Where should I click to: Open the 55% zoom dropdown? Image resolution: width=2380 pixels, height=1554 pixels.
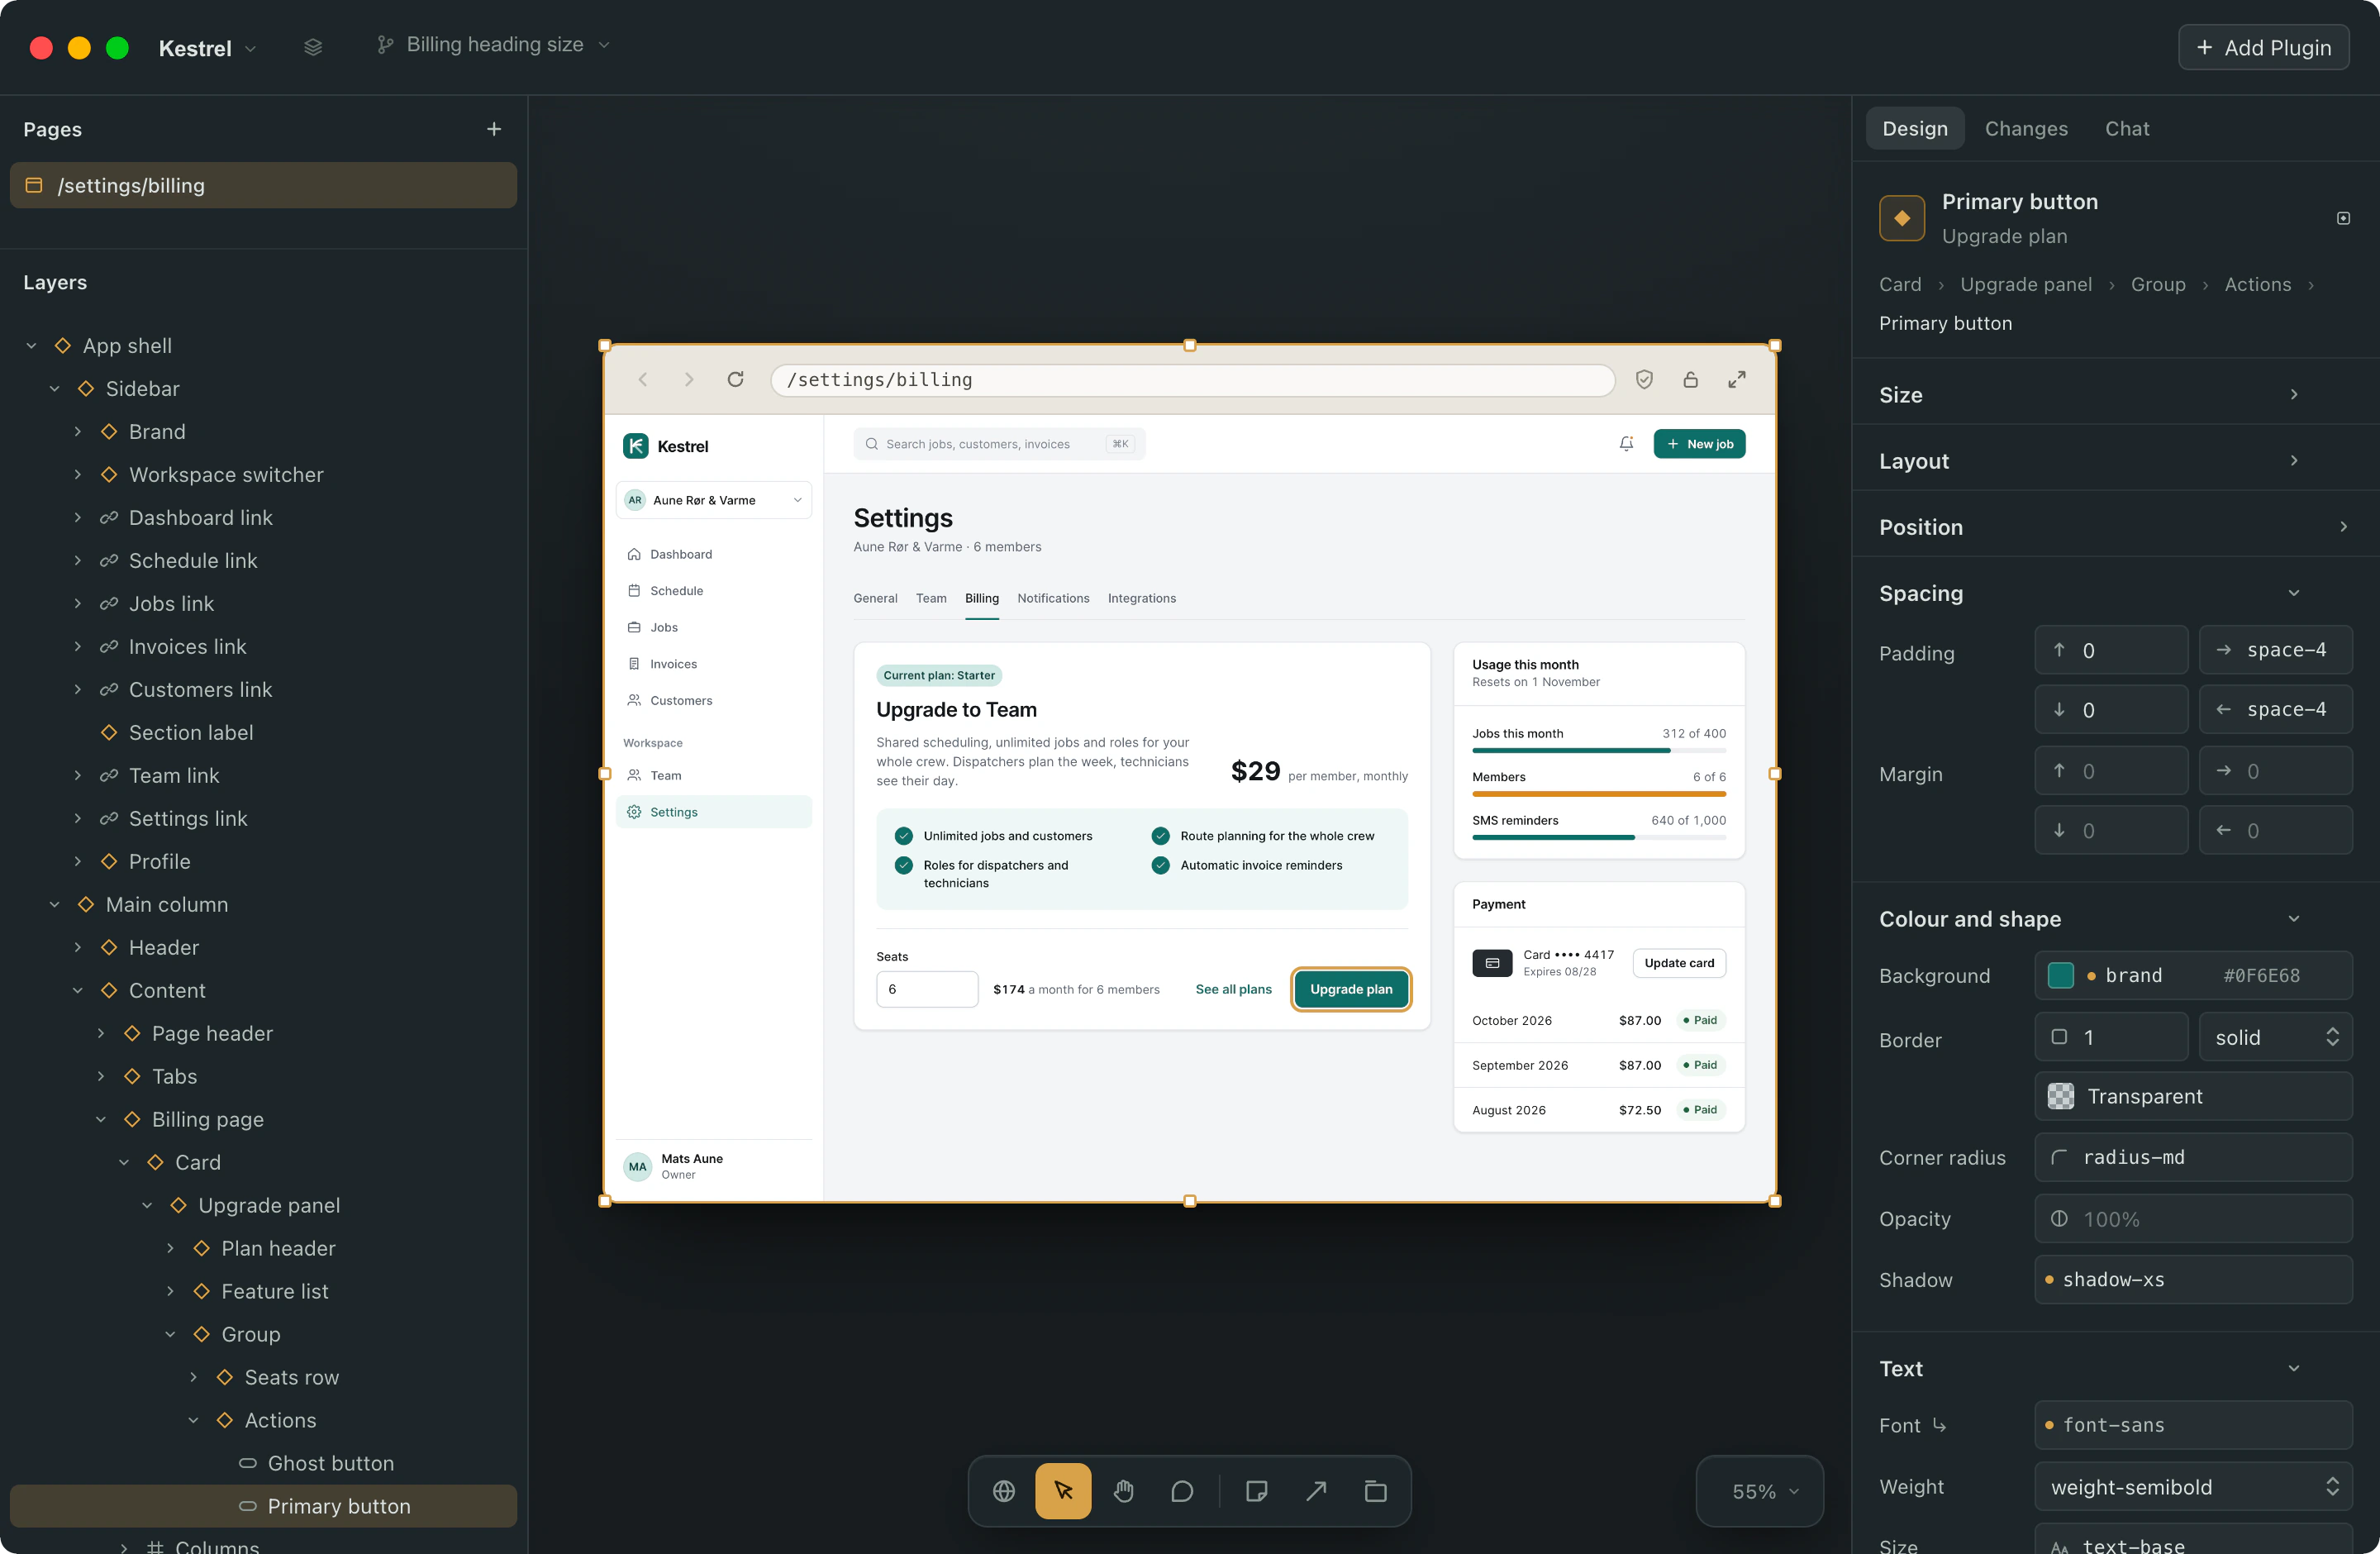point(1760,1491)
